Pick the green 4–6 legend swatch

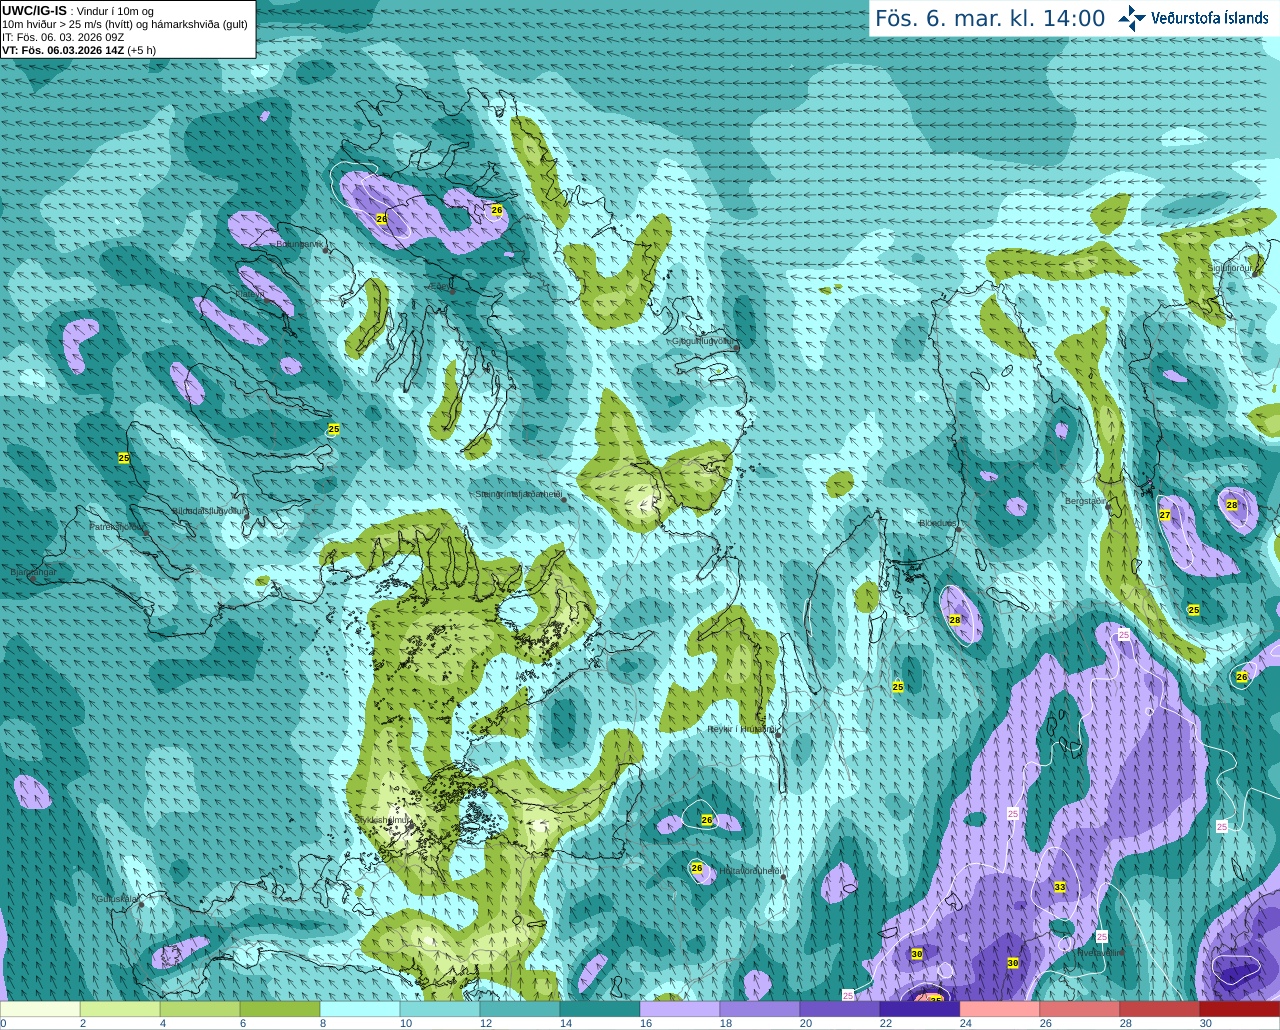coord(200,1009)
